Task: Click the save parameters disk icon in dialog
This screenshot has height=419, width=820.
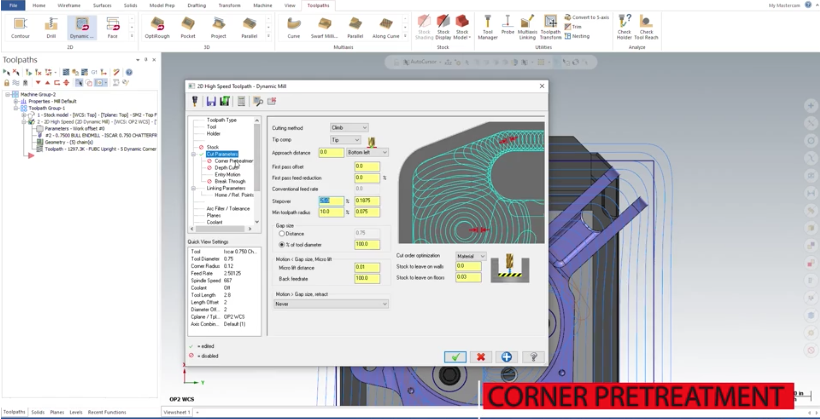Action: point(211,101)
